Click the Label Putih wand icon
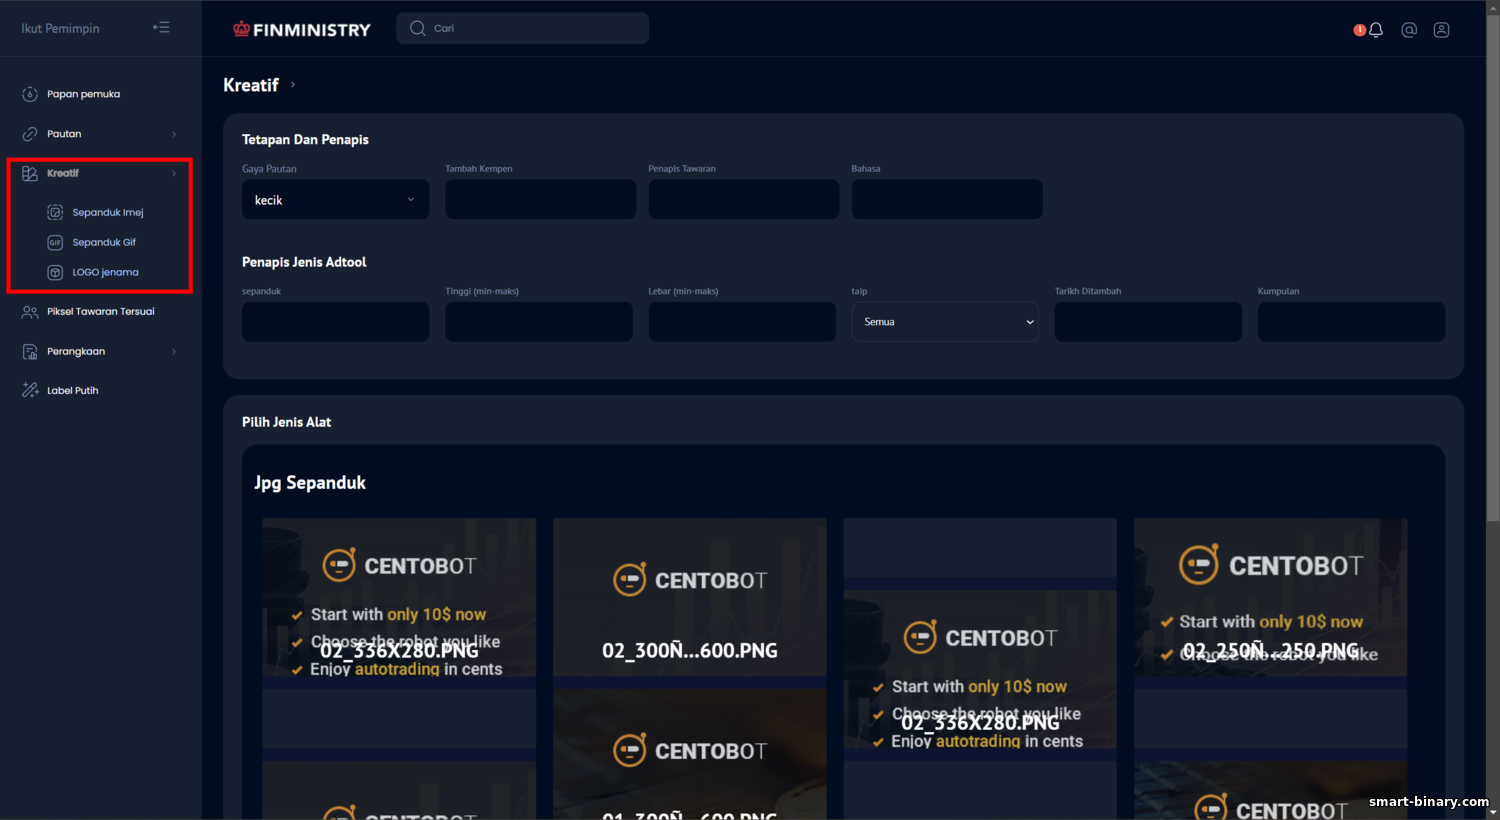Viewport: 1500px width, 820px height. (x=30, y=390)
